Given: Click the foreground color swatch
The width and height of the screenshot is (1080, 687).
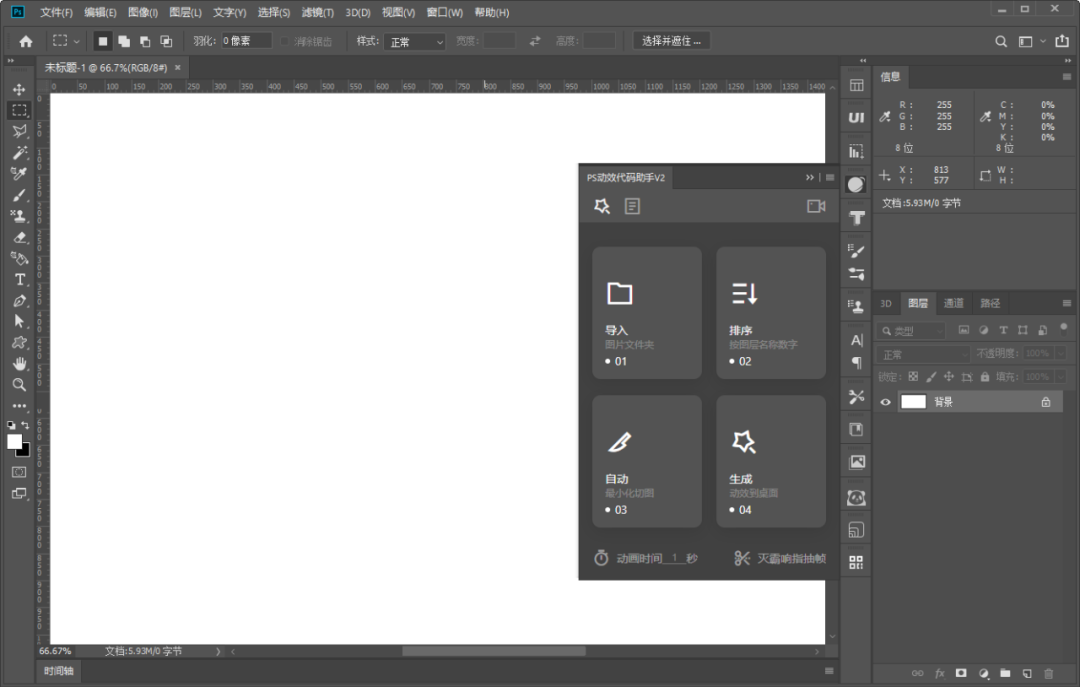Looking at the screenshot, I should 14,441.
